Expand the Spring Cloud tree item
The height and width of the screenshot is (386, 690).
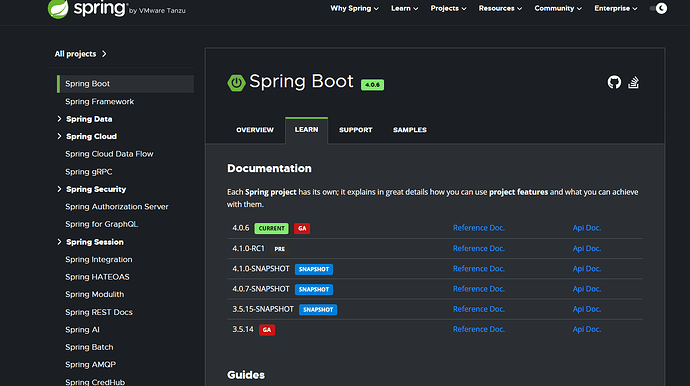(59, 136)
